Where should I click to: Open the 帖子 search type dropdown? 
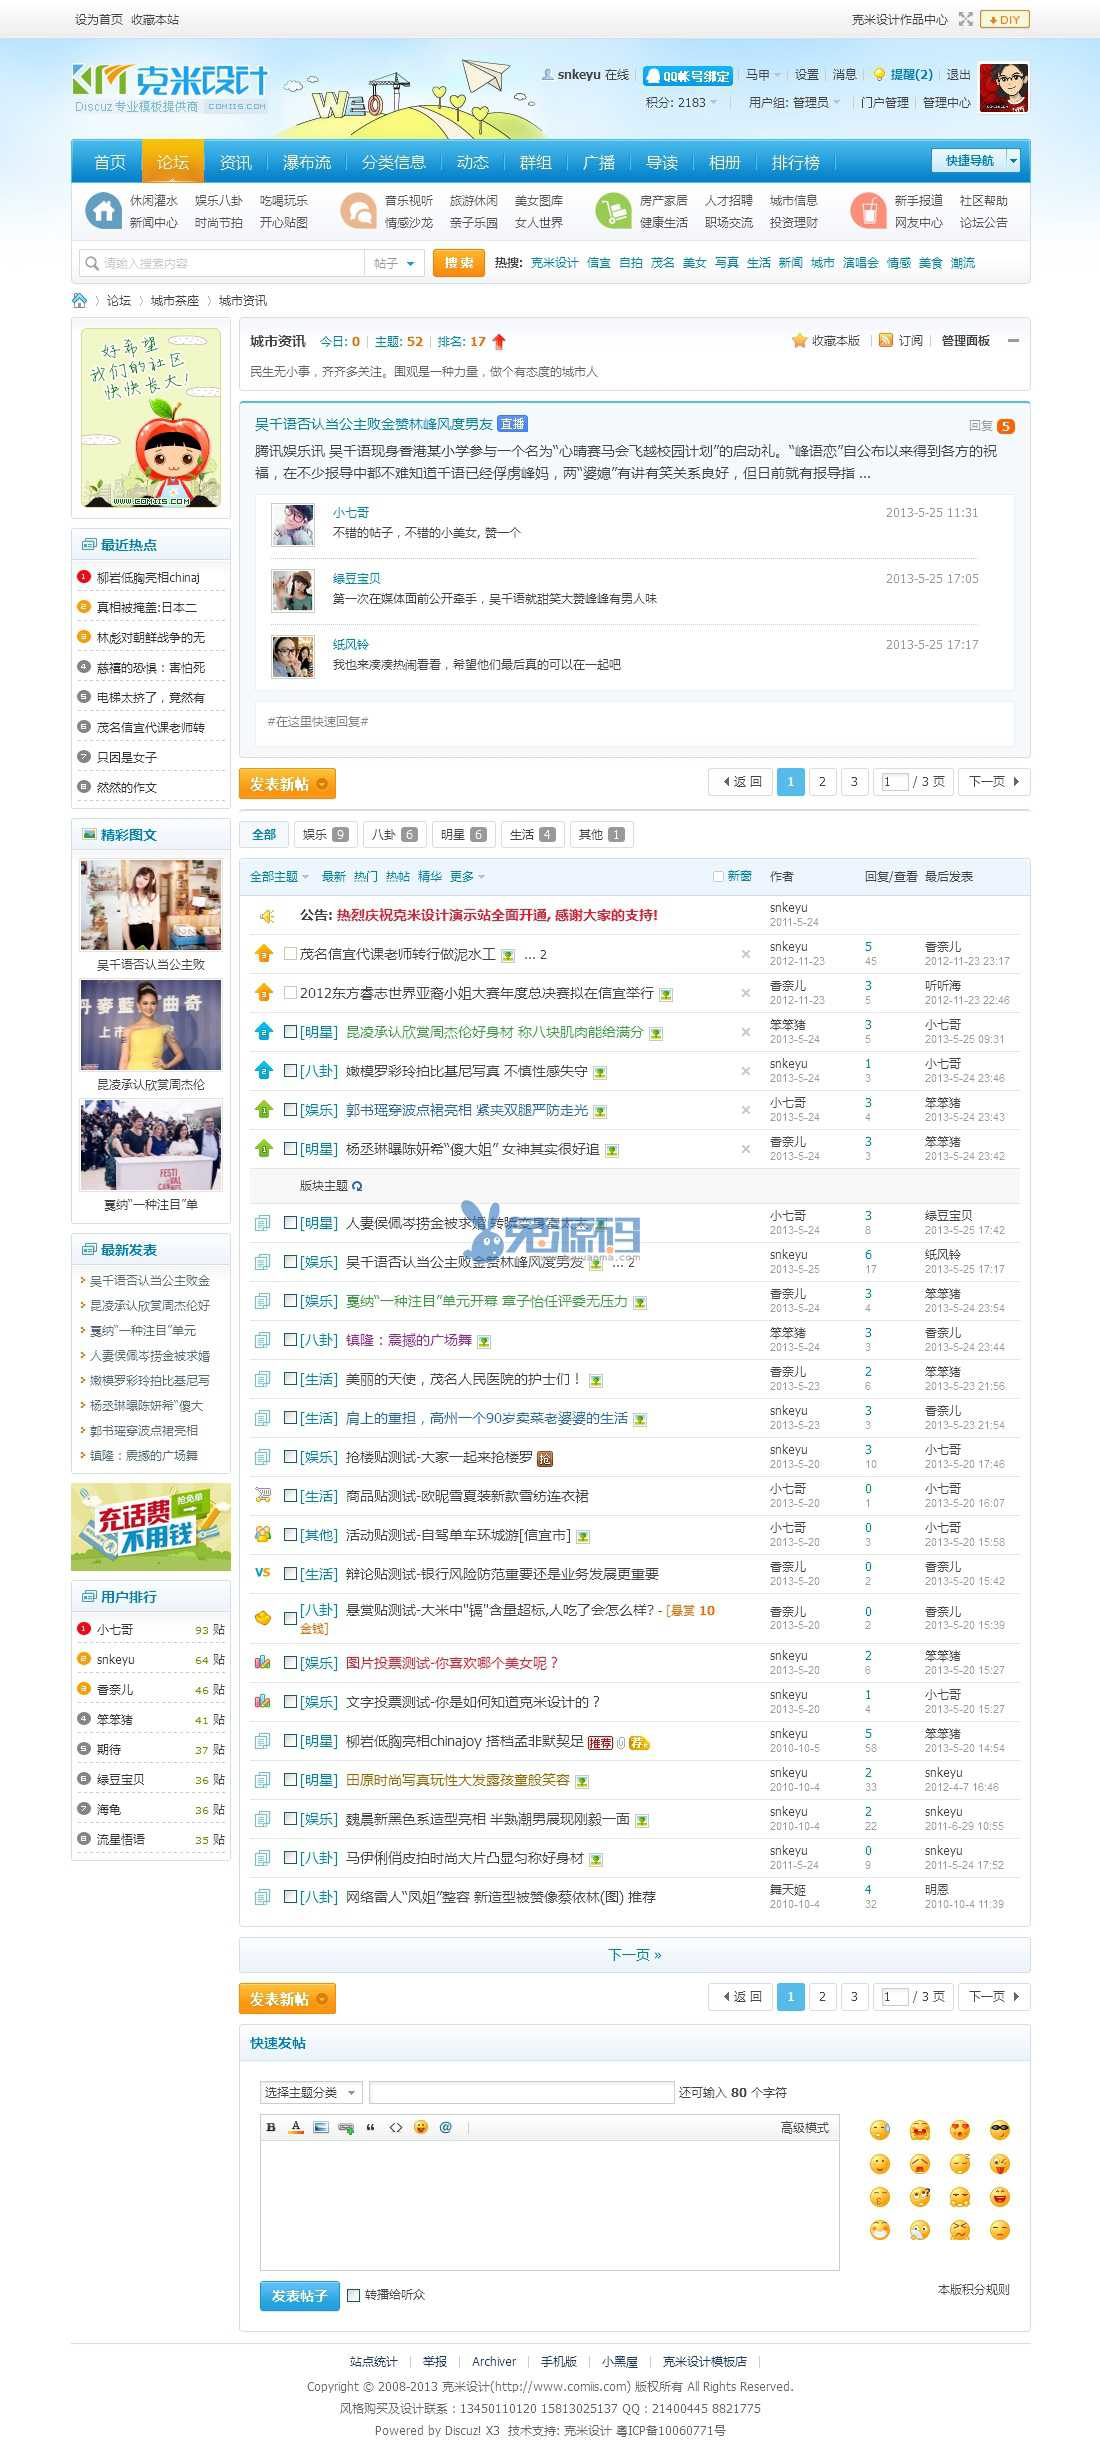point(394,263)
